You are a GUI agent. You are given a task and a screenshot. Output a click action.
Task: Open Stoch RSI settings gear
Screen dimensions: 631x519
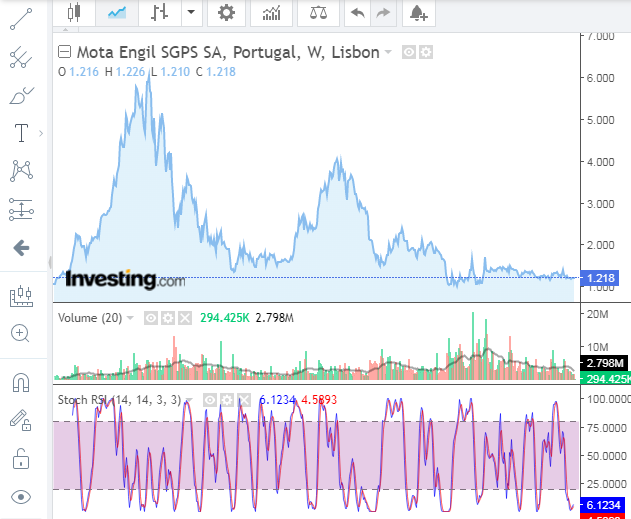click(x=227, y=400)
